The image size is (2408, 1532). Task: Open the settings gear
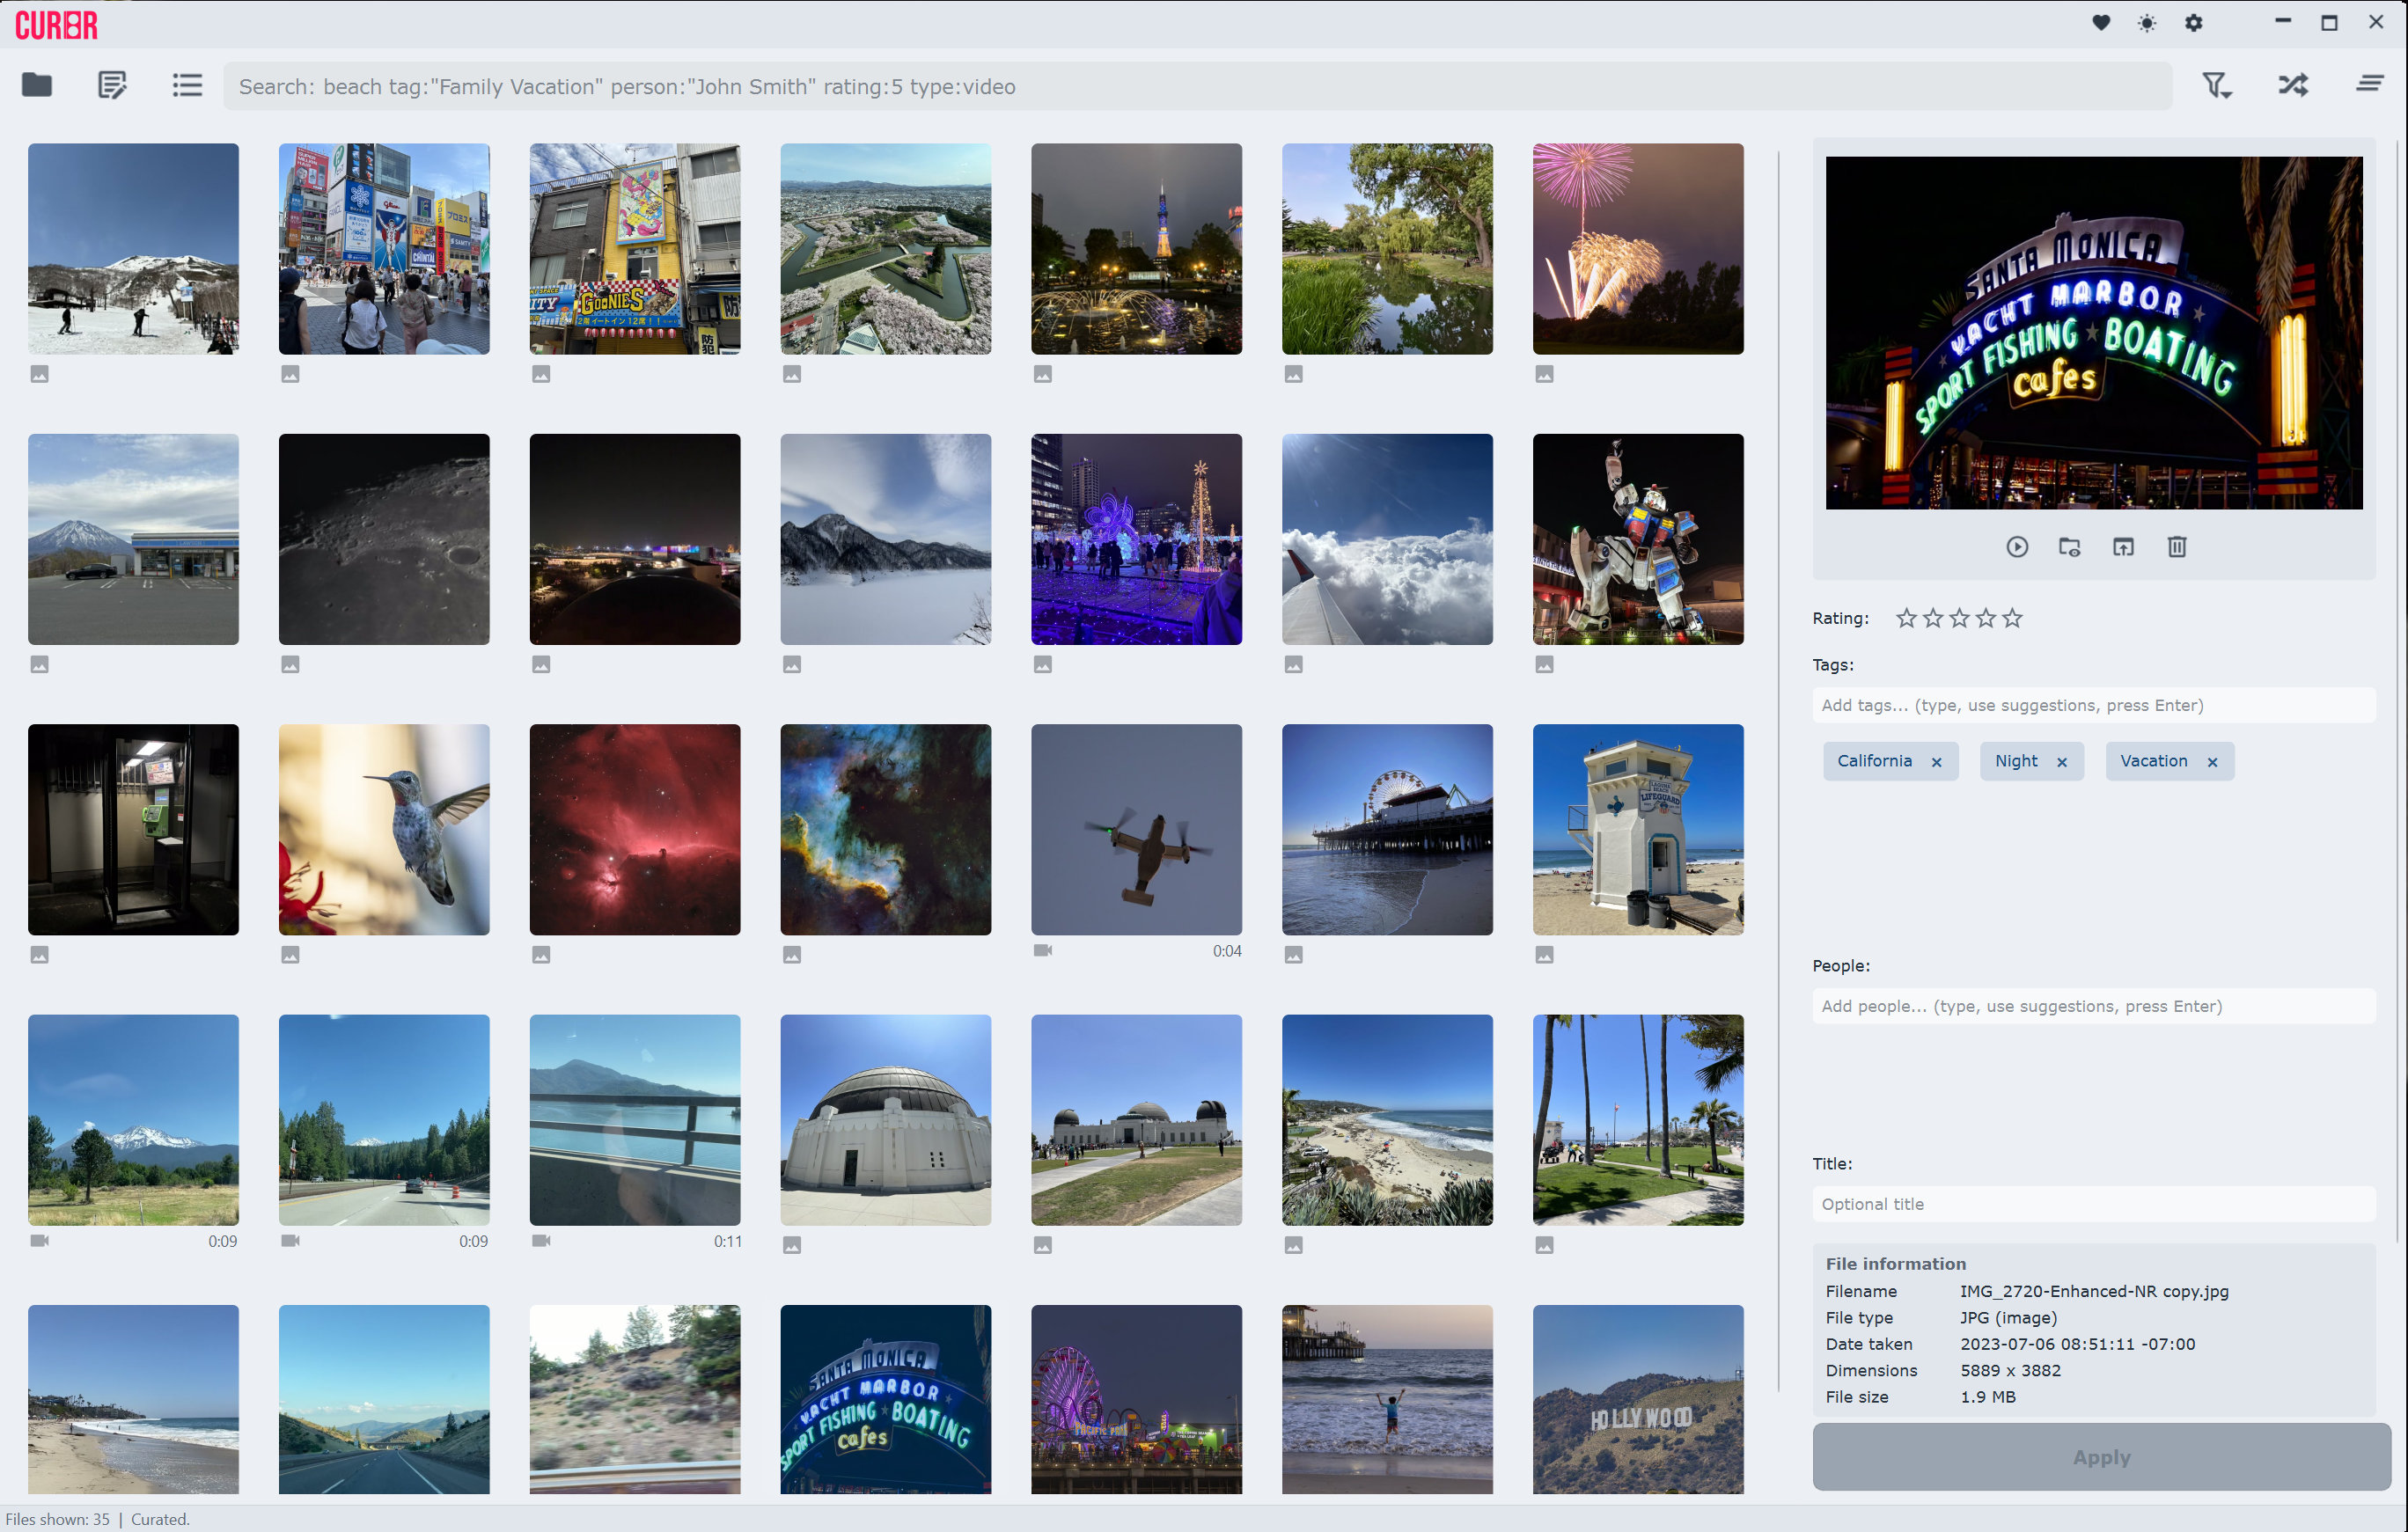2193,22
